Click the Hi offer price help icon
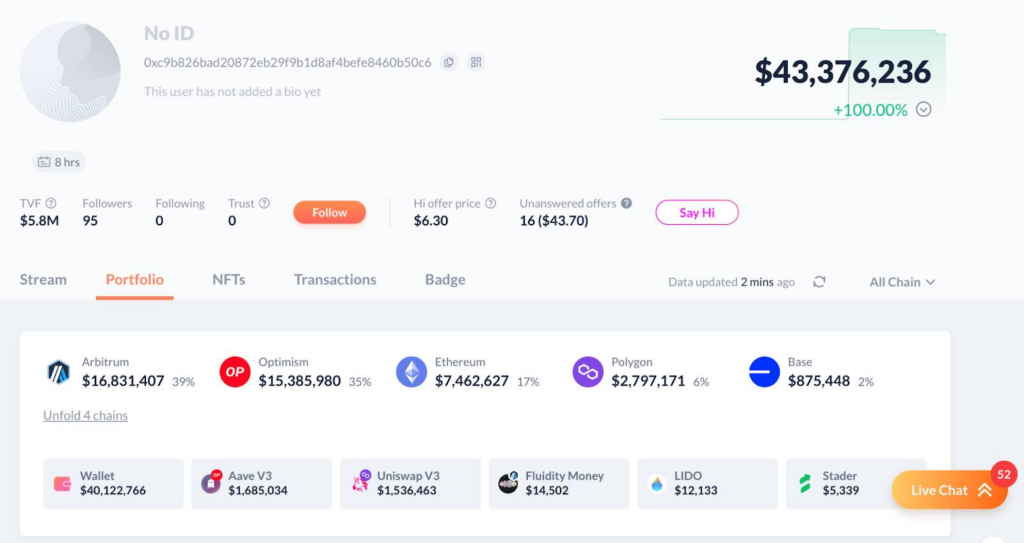The width and height of the screenshot is (1024, 543). point(490,203)
